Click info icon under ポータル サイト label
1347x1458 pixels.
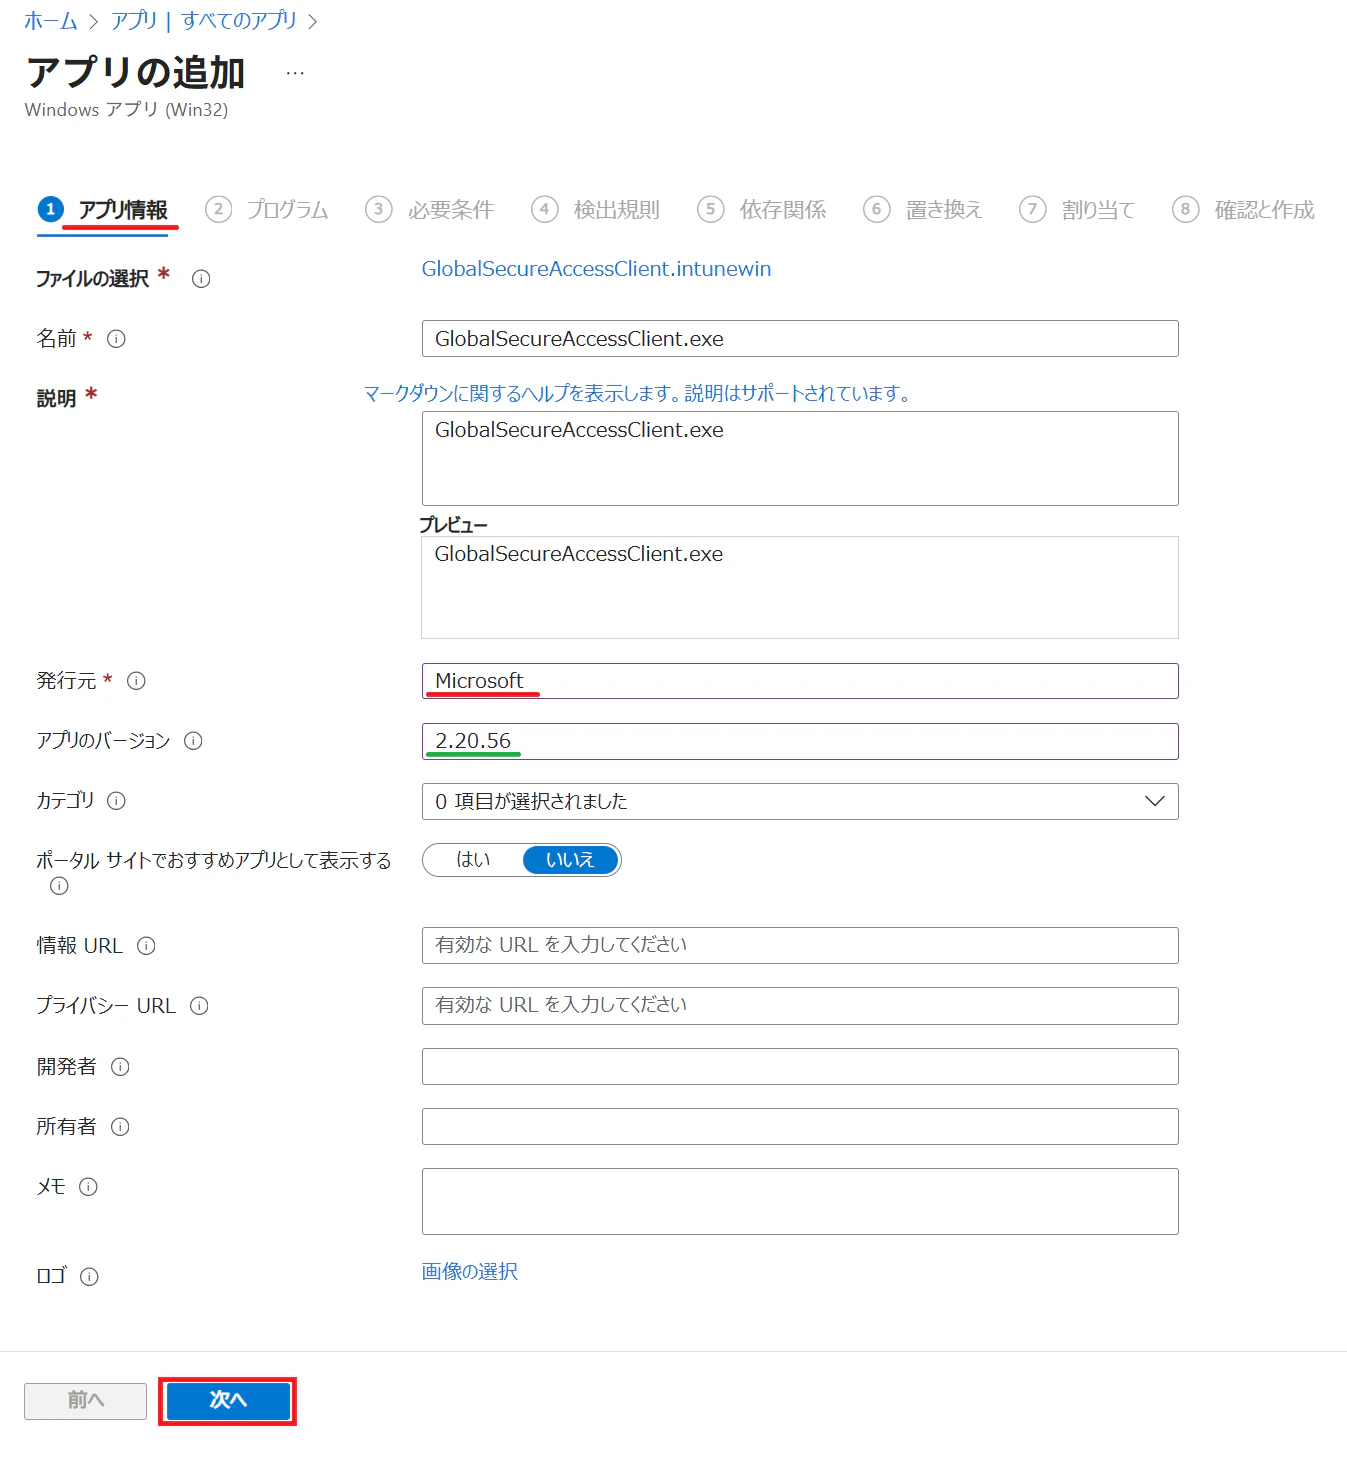coord(59,886)
